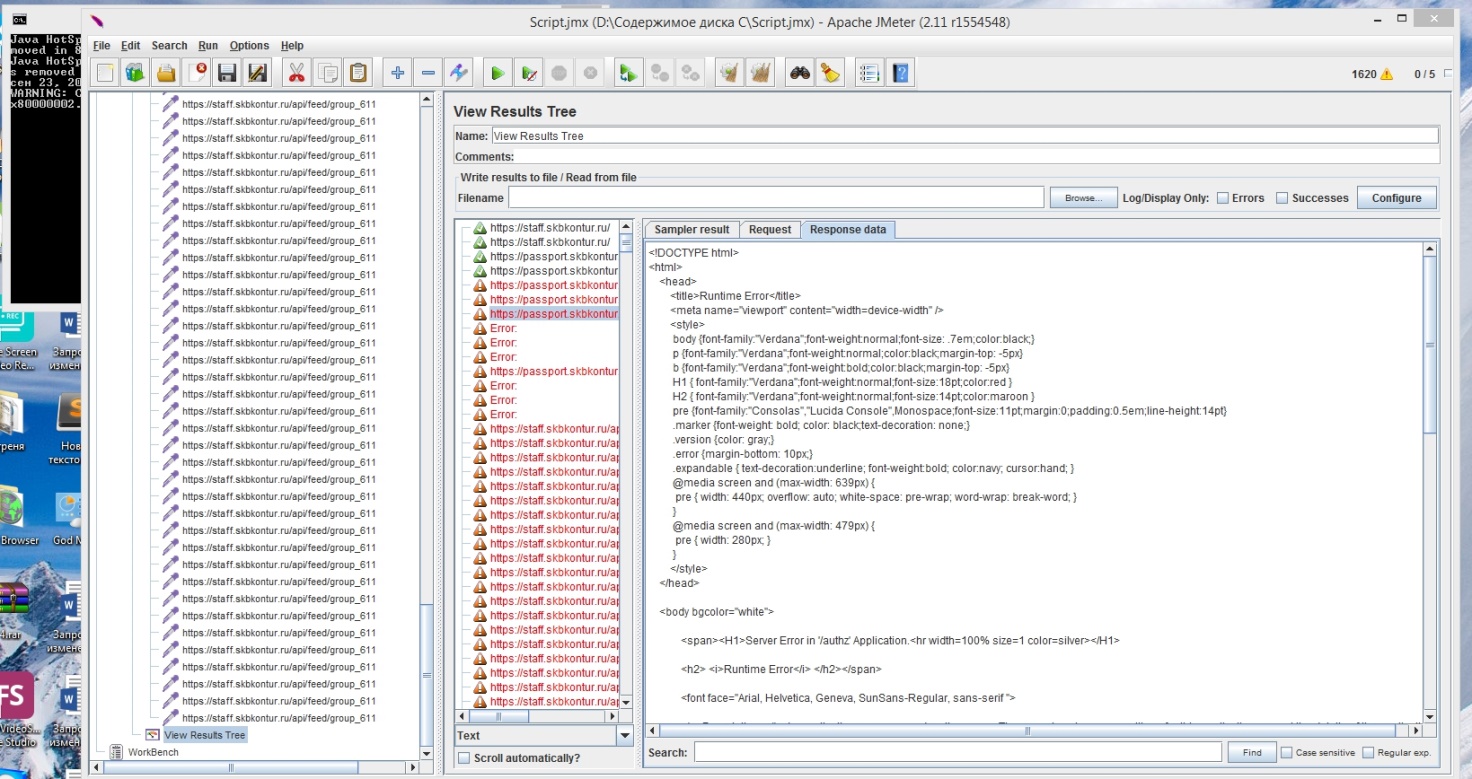This screenshot has height=779, width=1472.
Task: Open Help with the question mark icon
Action: (x=900, y=72)
